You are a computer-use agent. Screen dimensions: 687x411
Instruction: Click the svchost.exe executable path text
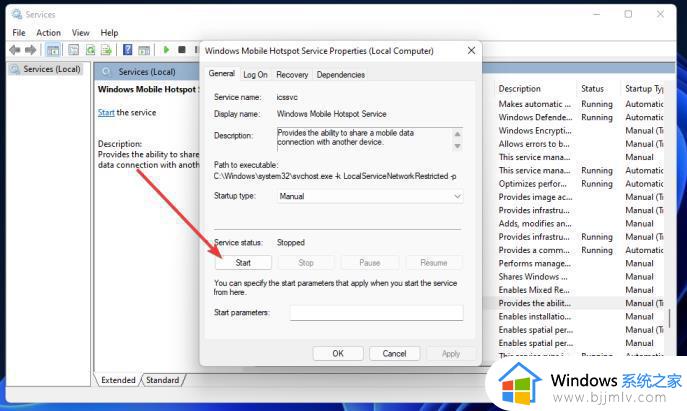[x=335, y=176]
